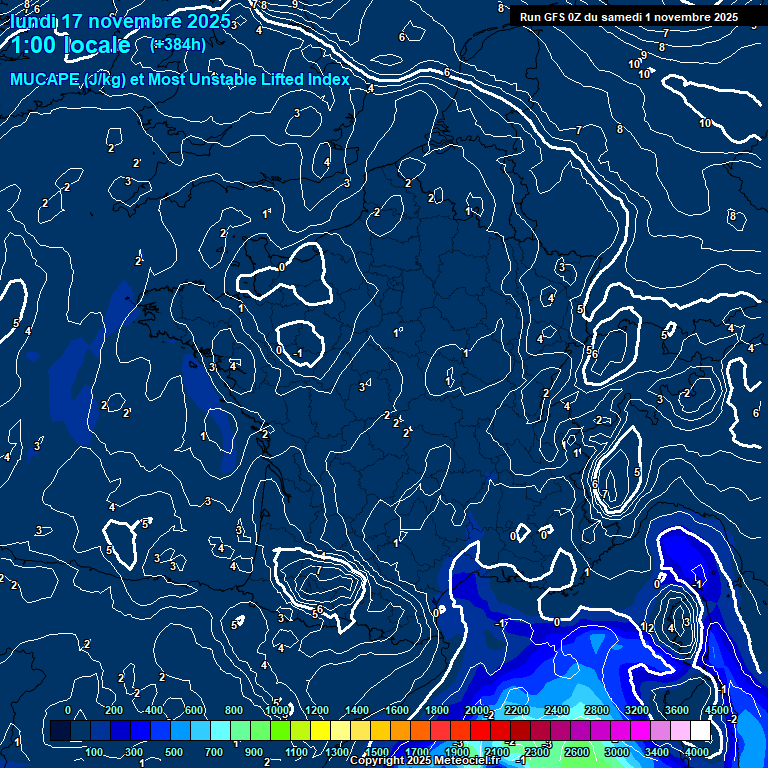Viewport: 768px width, 768px height.
Task: Select the '600' legend value label
Action: click(194, 710)
